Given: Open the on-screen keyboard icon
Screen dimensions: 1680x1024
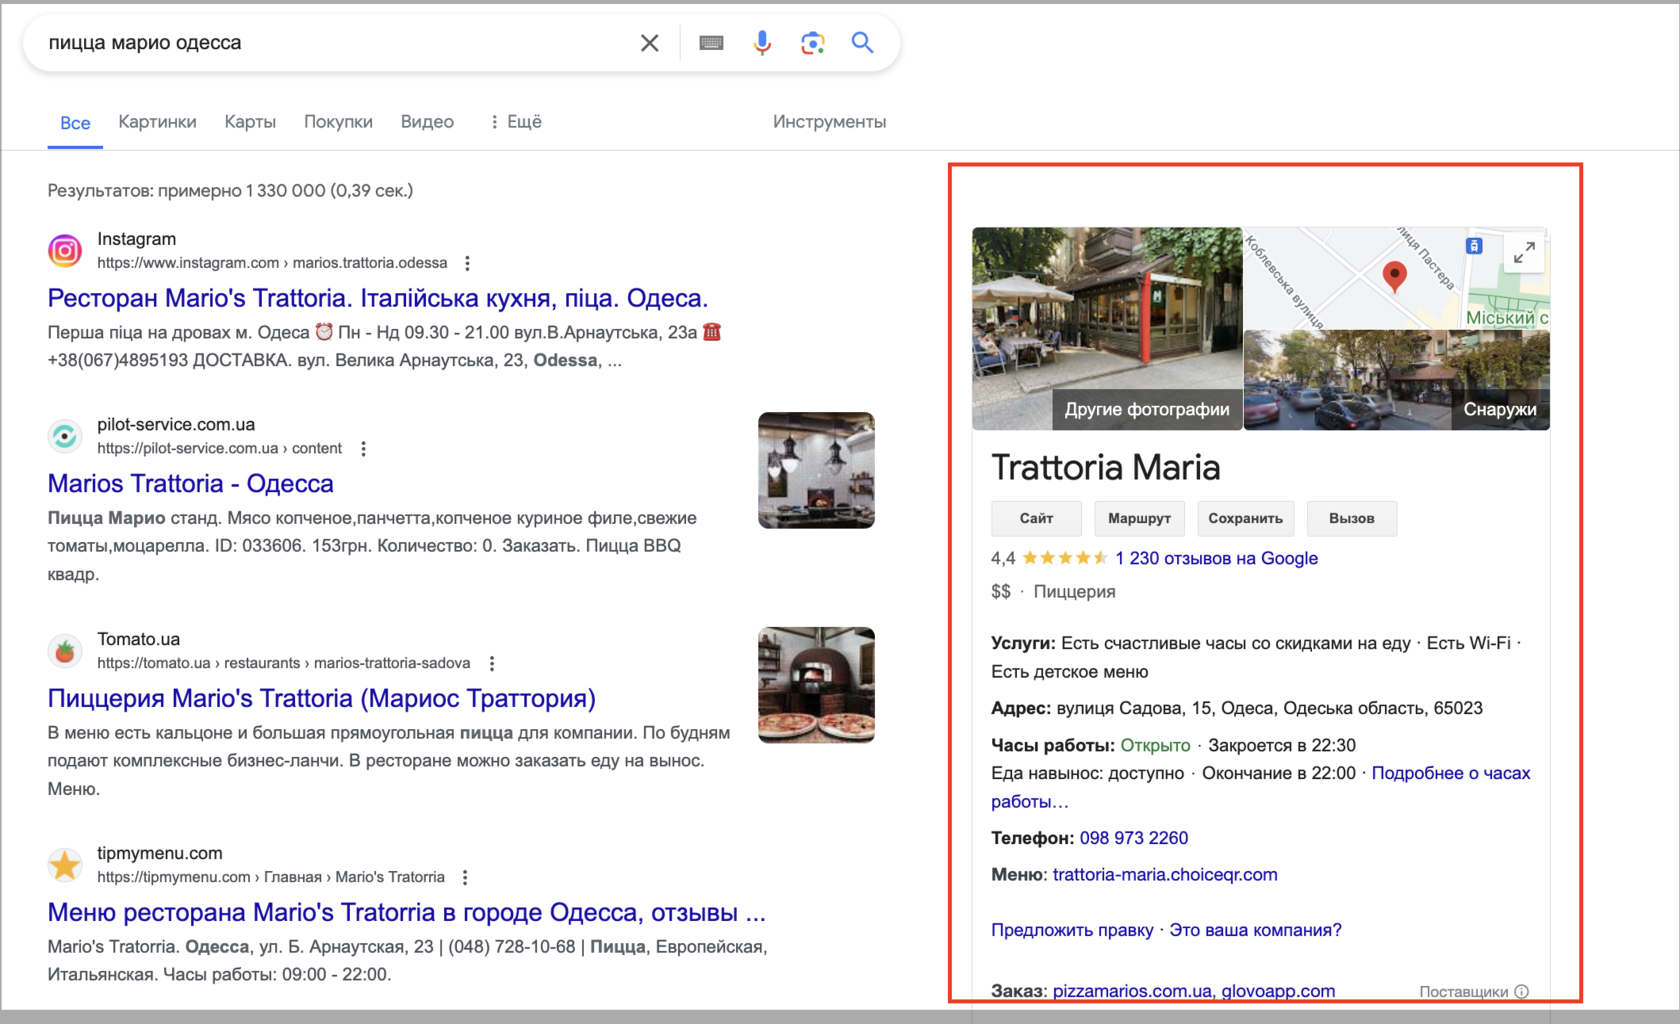Looking at the screenshot, I should tap(711, 43).
